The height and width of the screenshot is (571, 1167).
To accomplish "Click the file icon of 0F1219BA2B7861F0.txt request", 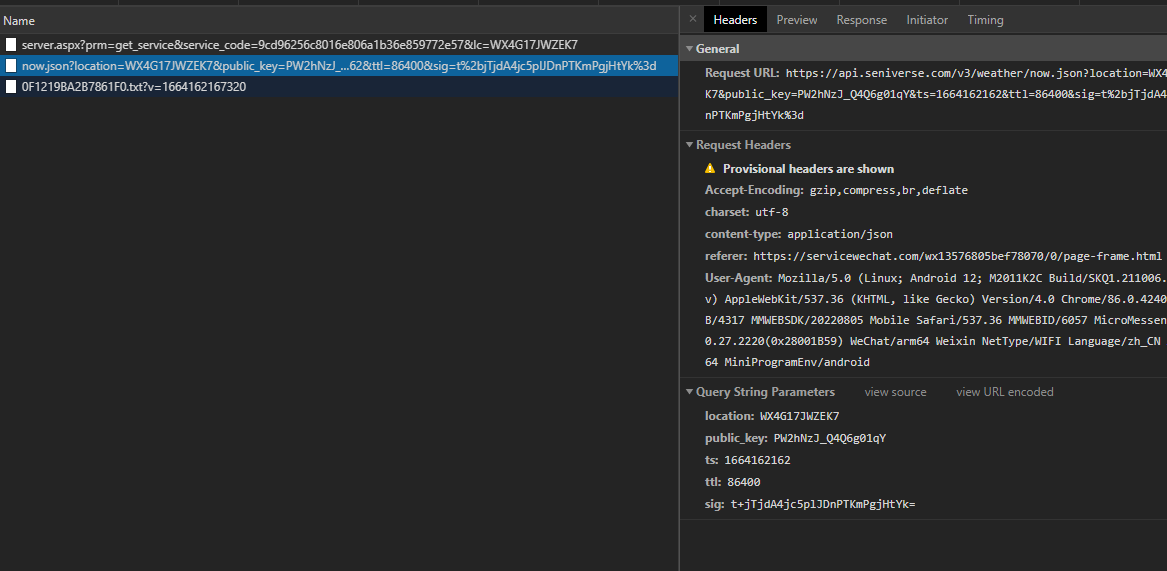I will [x=11, y=86].
